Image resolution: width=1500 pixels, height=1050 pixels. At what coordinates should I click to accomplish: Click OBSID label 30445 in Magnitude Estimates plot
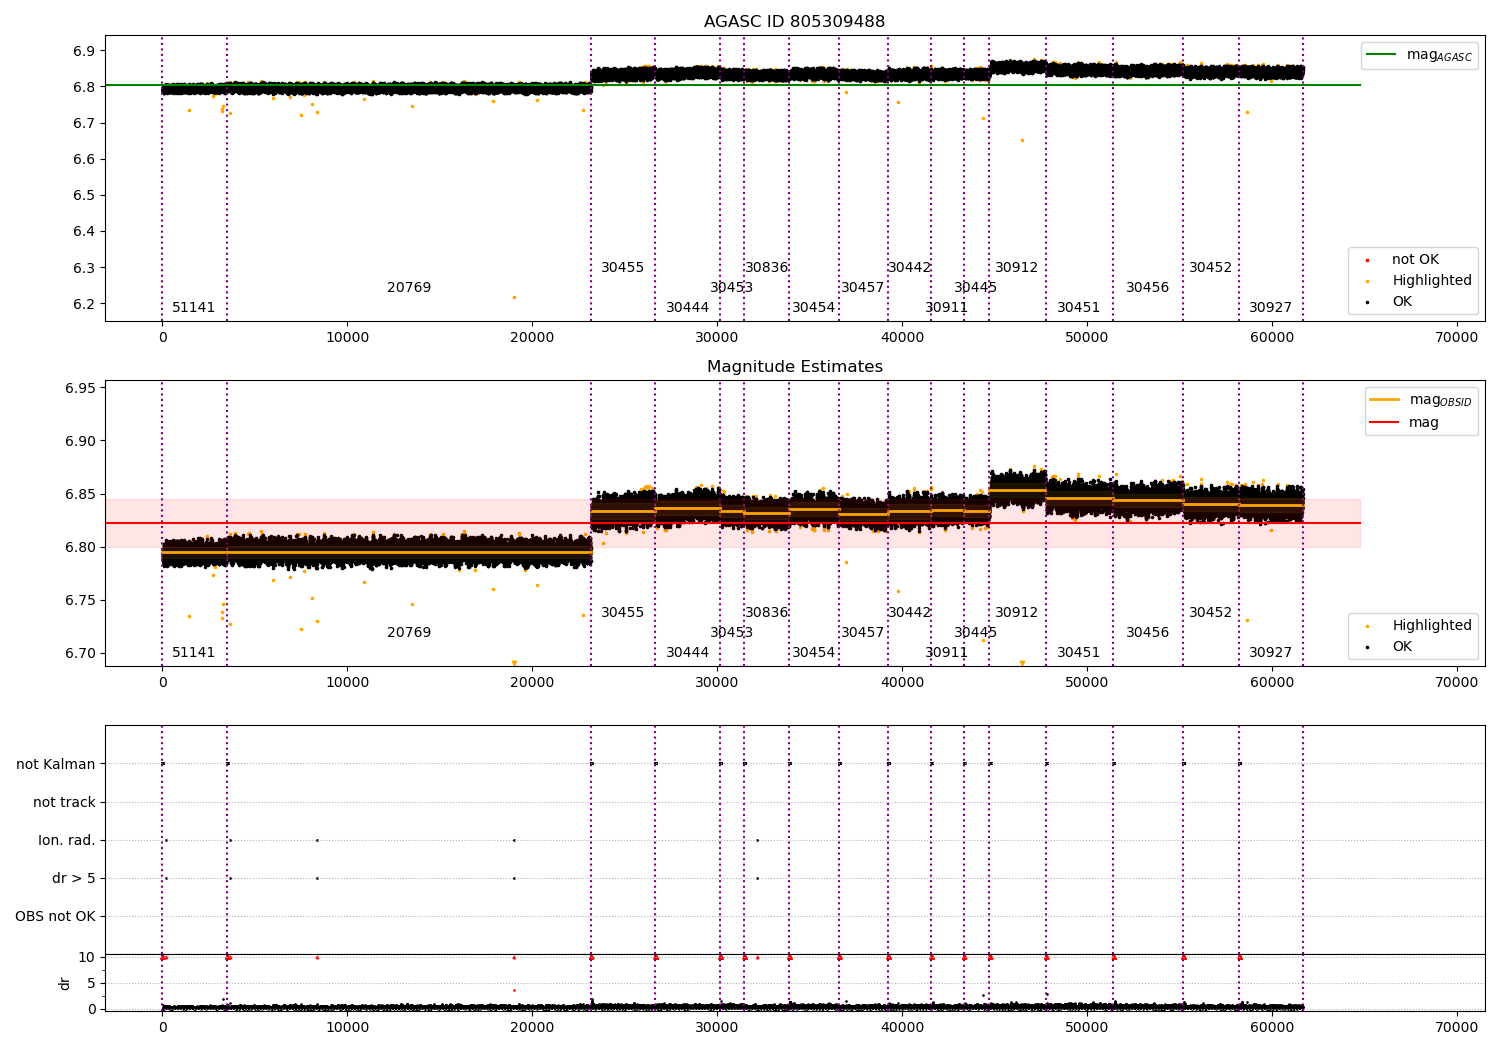[x=975, y=633]
